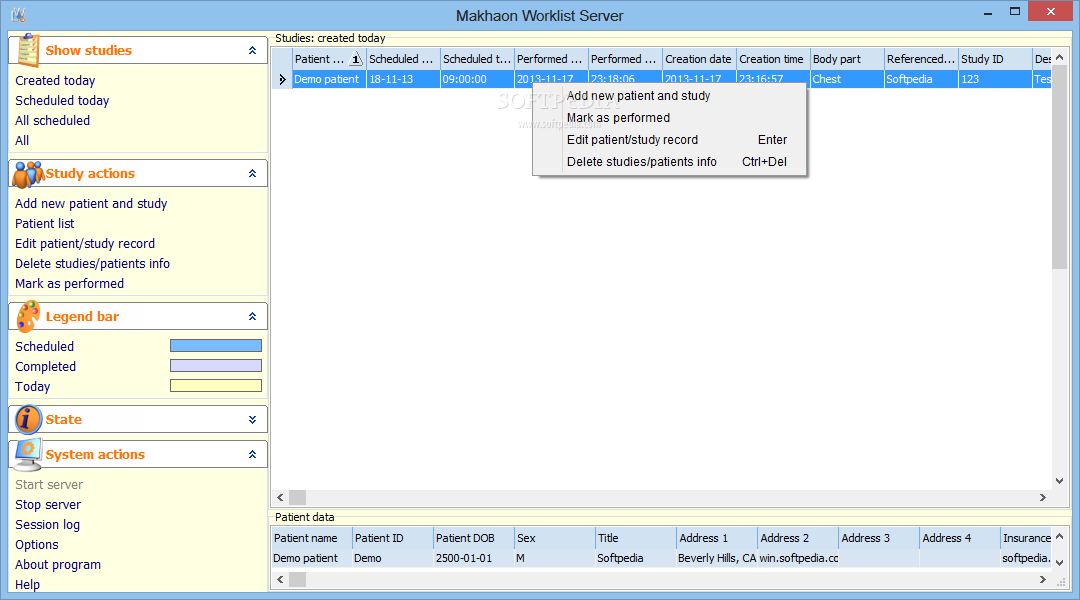
Task: Click Address 1 header in Patient data
Action: (717, 538)
